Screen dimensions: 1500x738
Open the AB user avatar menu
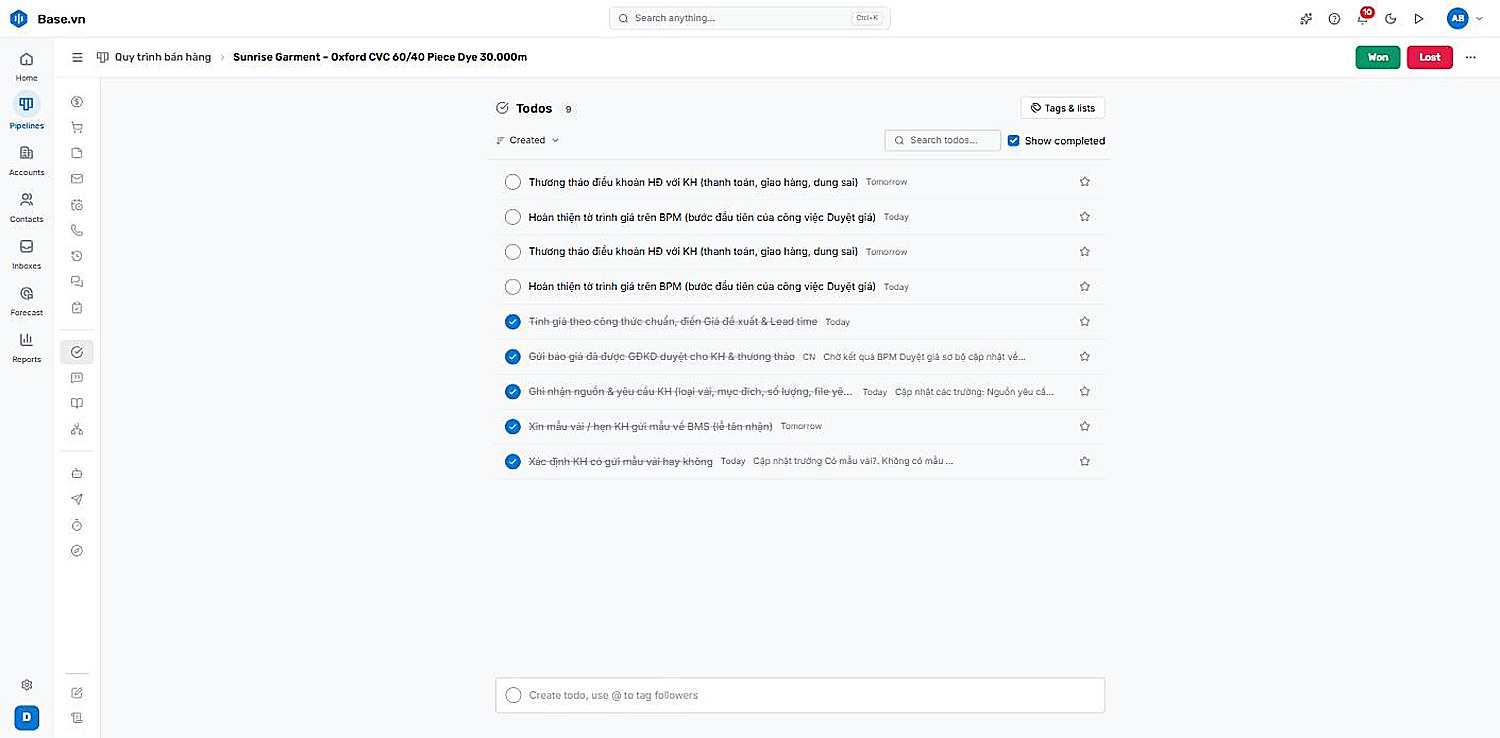click(x=1457, y=18)
